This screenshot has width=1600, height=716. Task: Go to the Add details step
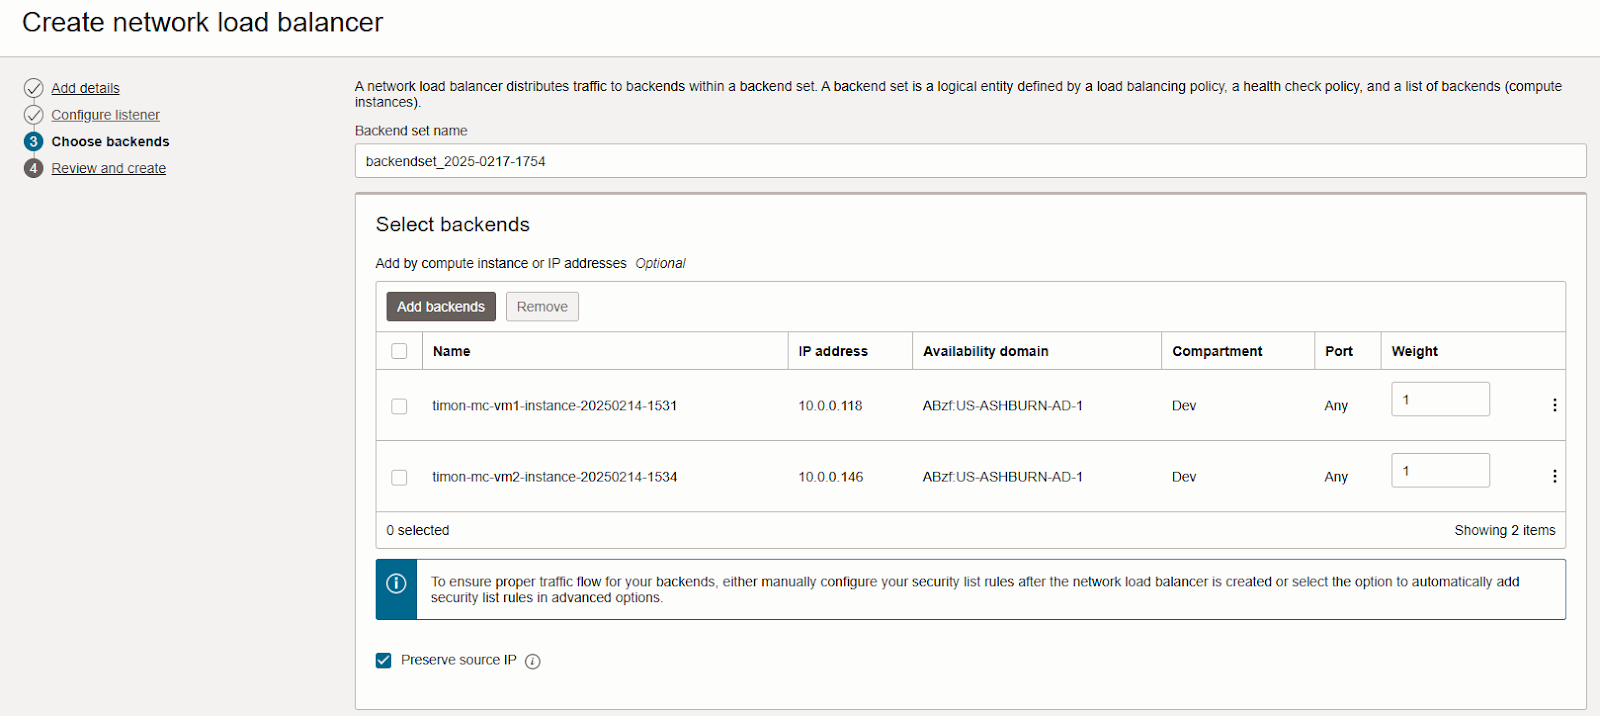pyautogui.click(x=85, y=88)
